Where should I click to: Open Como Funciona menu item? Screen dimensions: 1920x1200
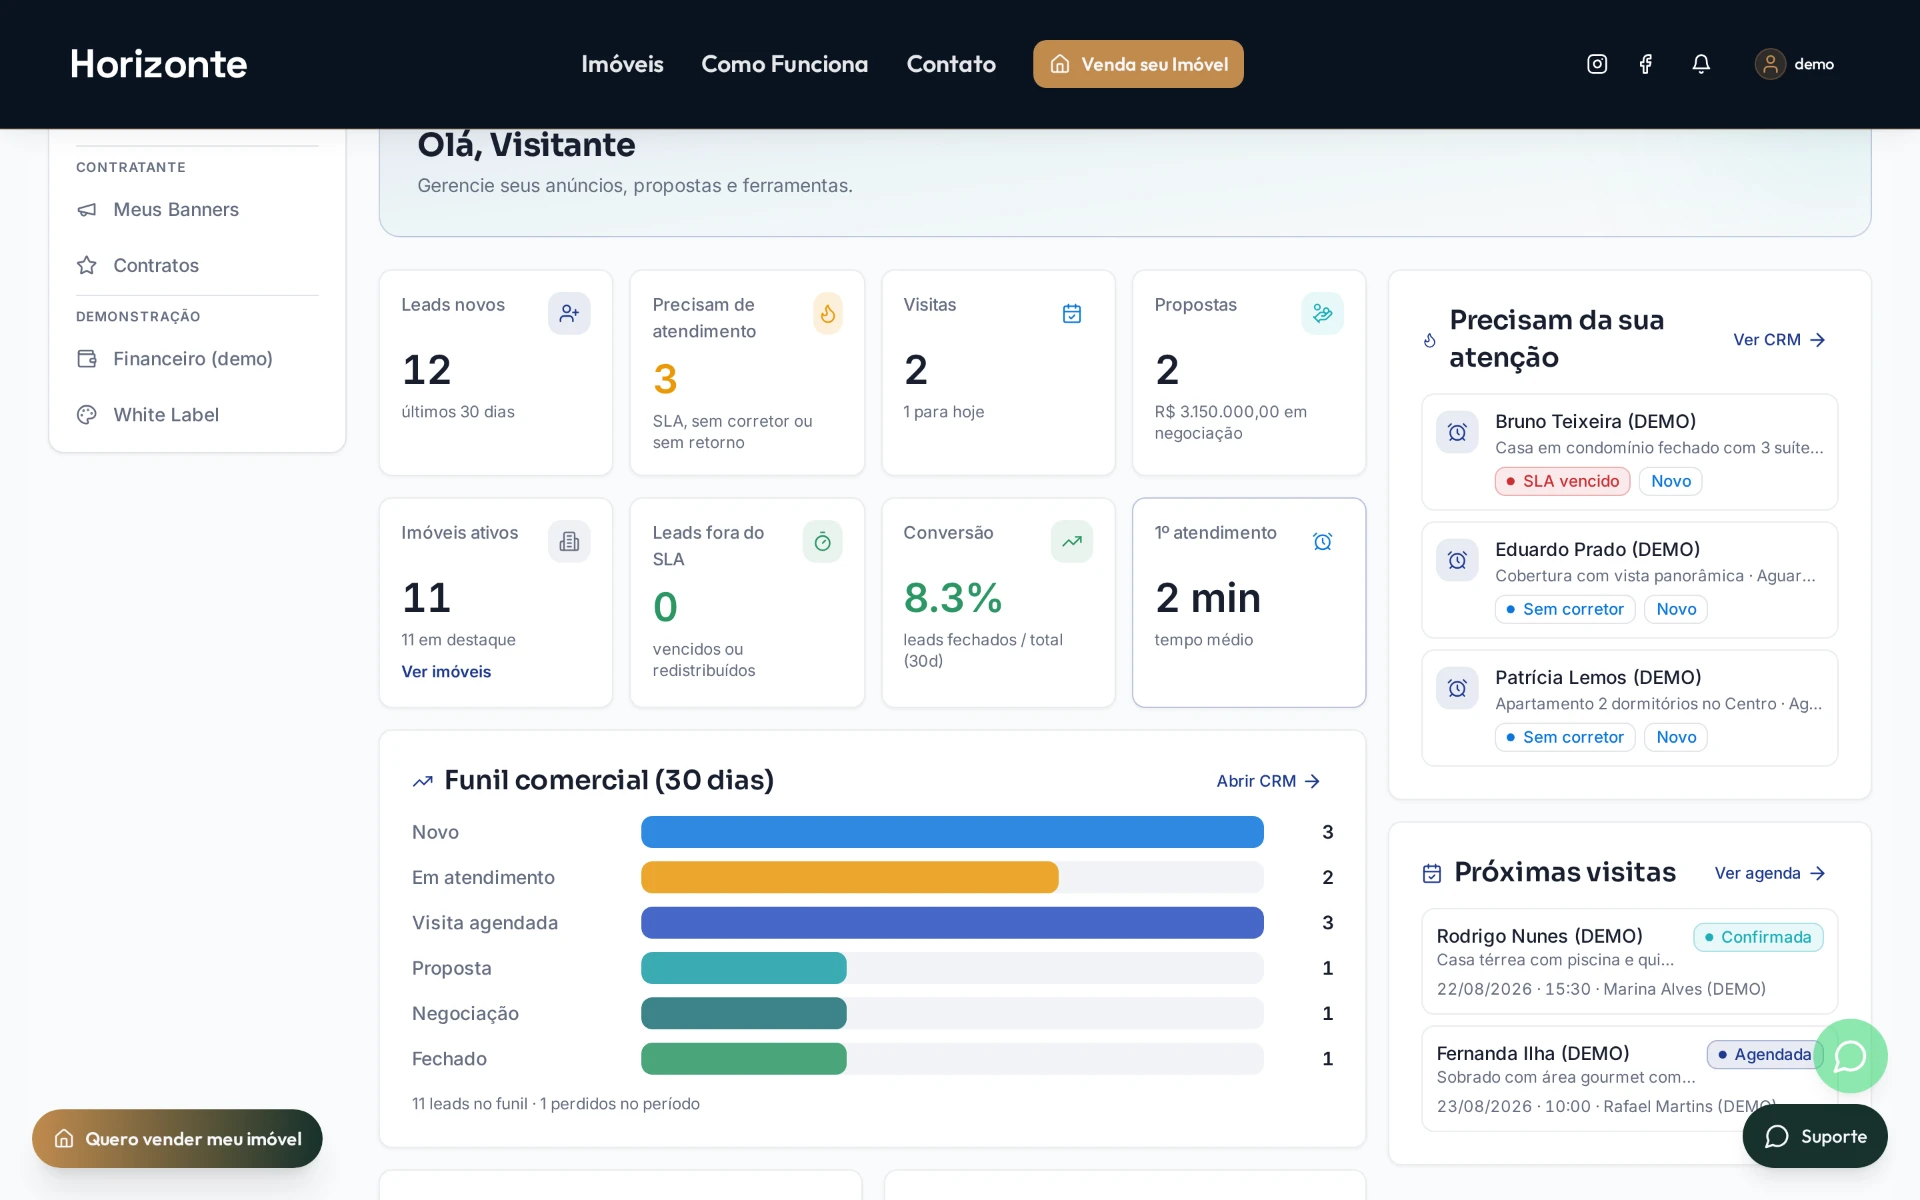click(x=784, y=64)
